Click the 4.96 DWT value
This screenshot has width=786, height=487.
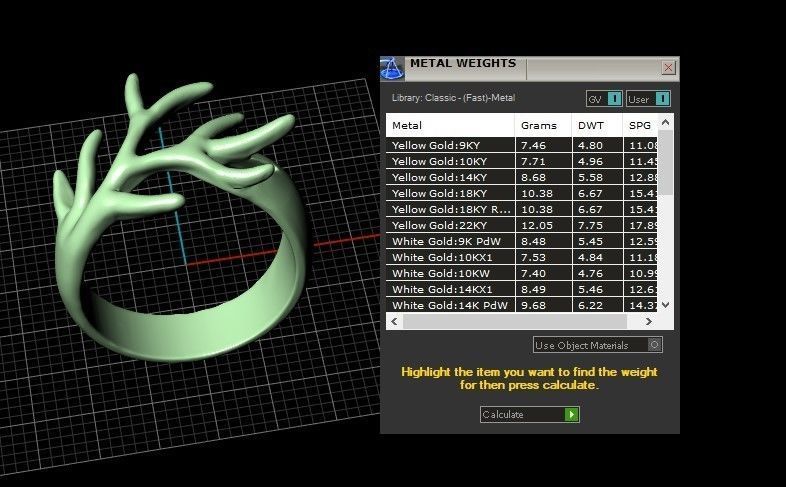tap(590, 161)
